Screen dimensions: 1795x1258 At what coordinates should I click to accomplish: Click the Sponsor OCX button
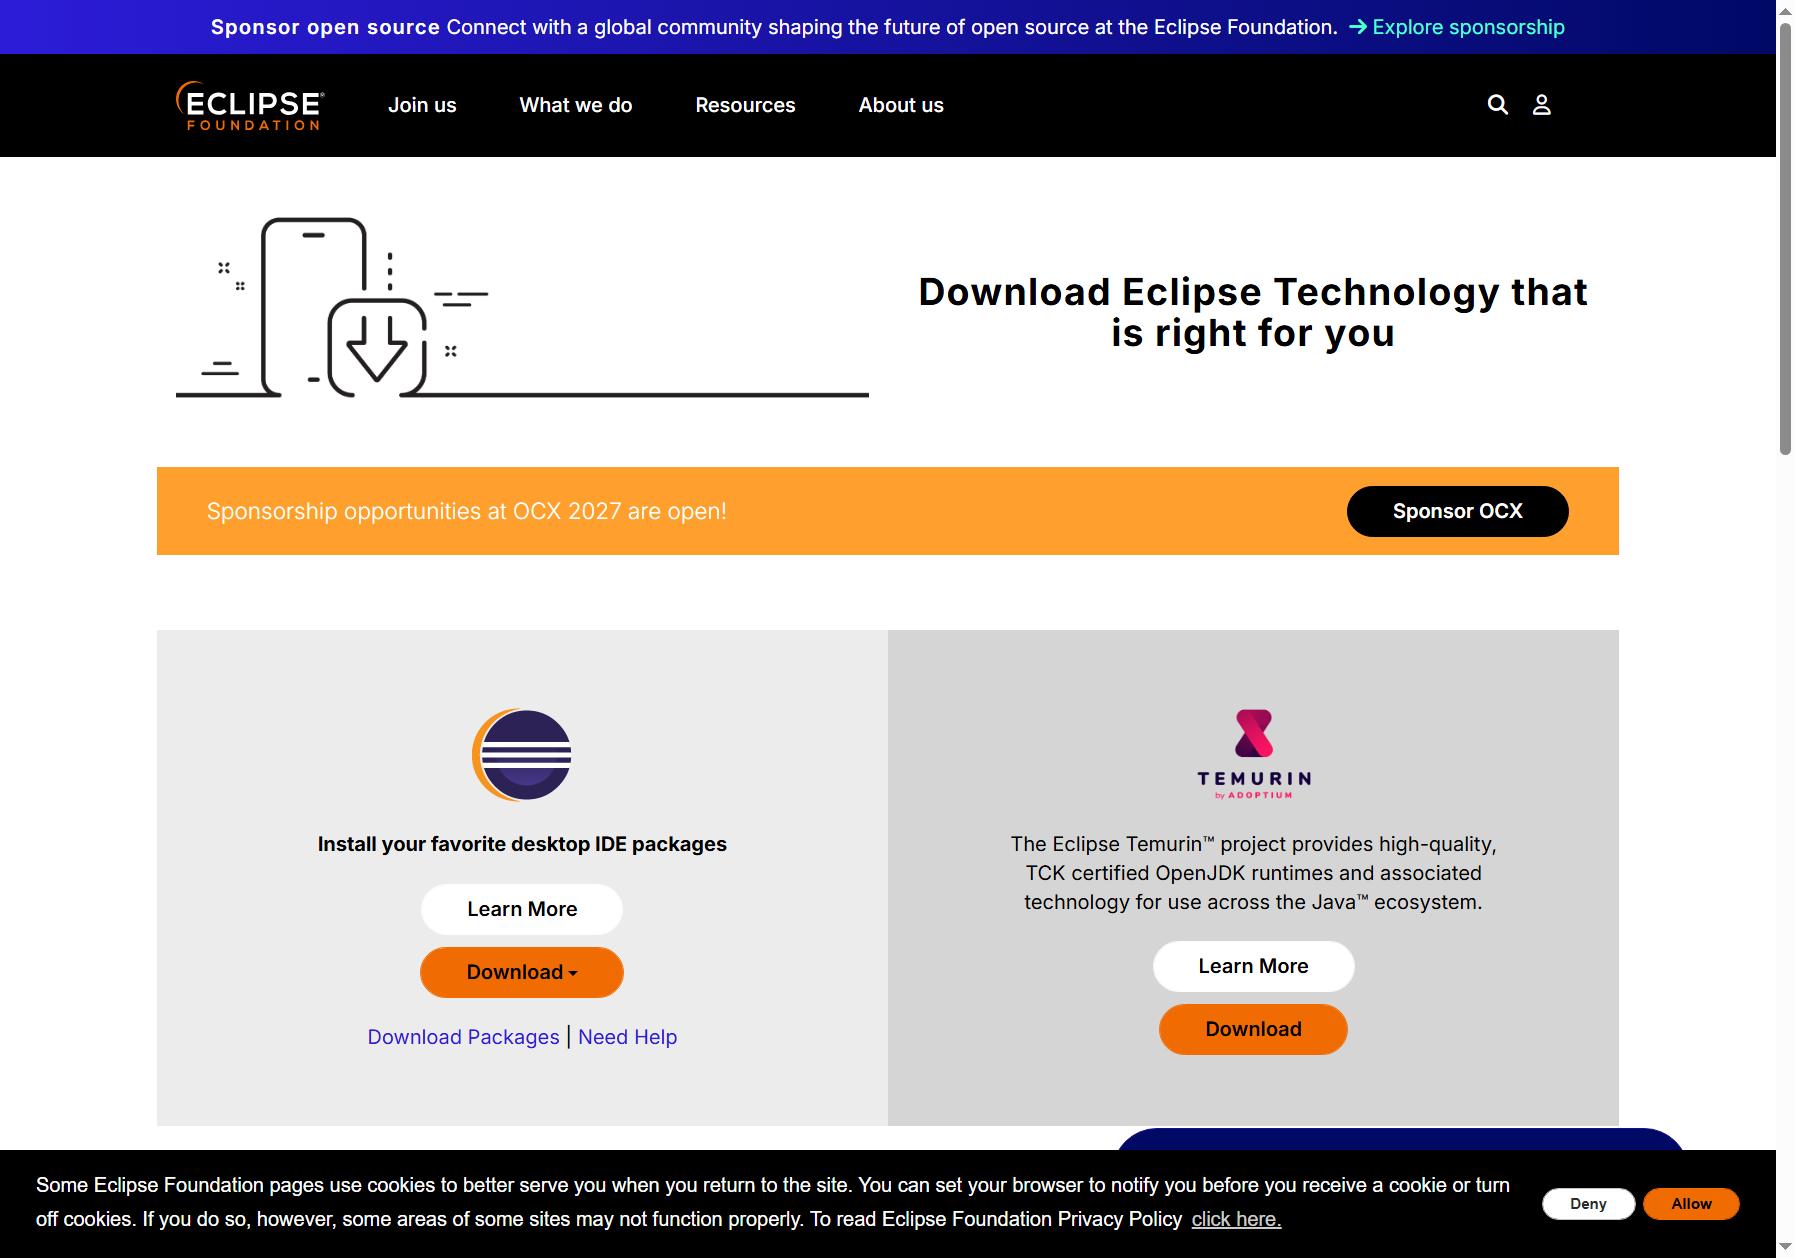click(x=1457, y=511)
